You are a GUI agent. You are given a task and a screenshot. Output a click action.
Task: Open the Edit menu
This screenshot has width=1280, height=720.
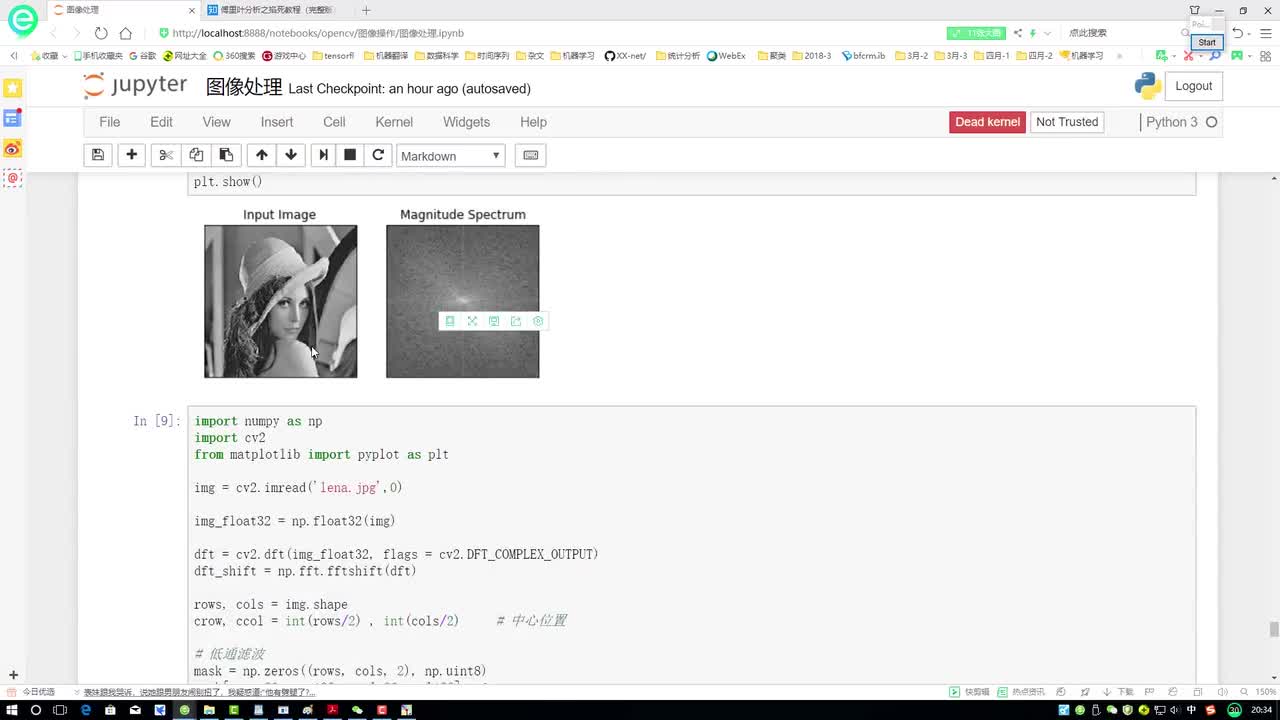pyautogui.click(x=161, y=122)
